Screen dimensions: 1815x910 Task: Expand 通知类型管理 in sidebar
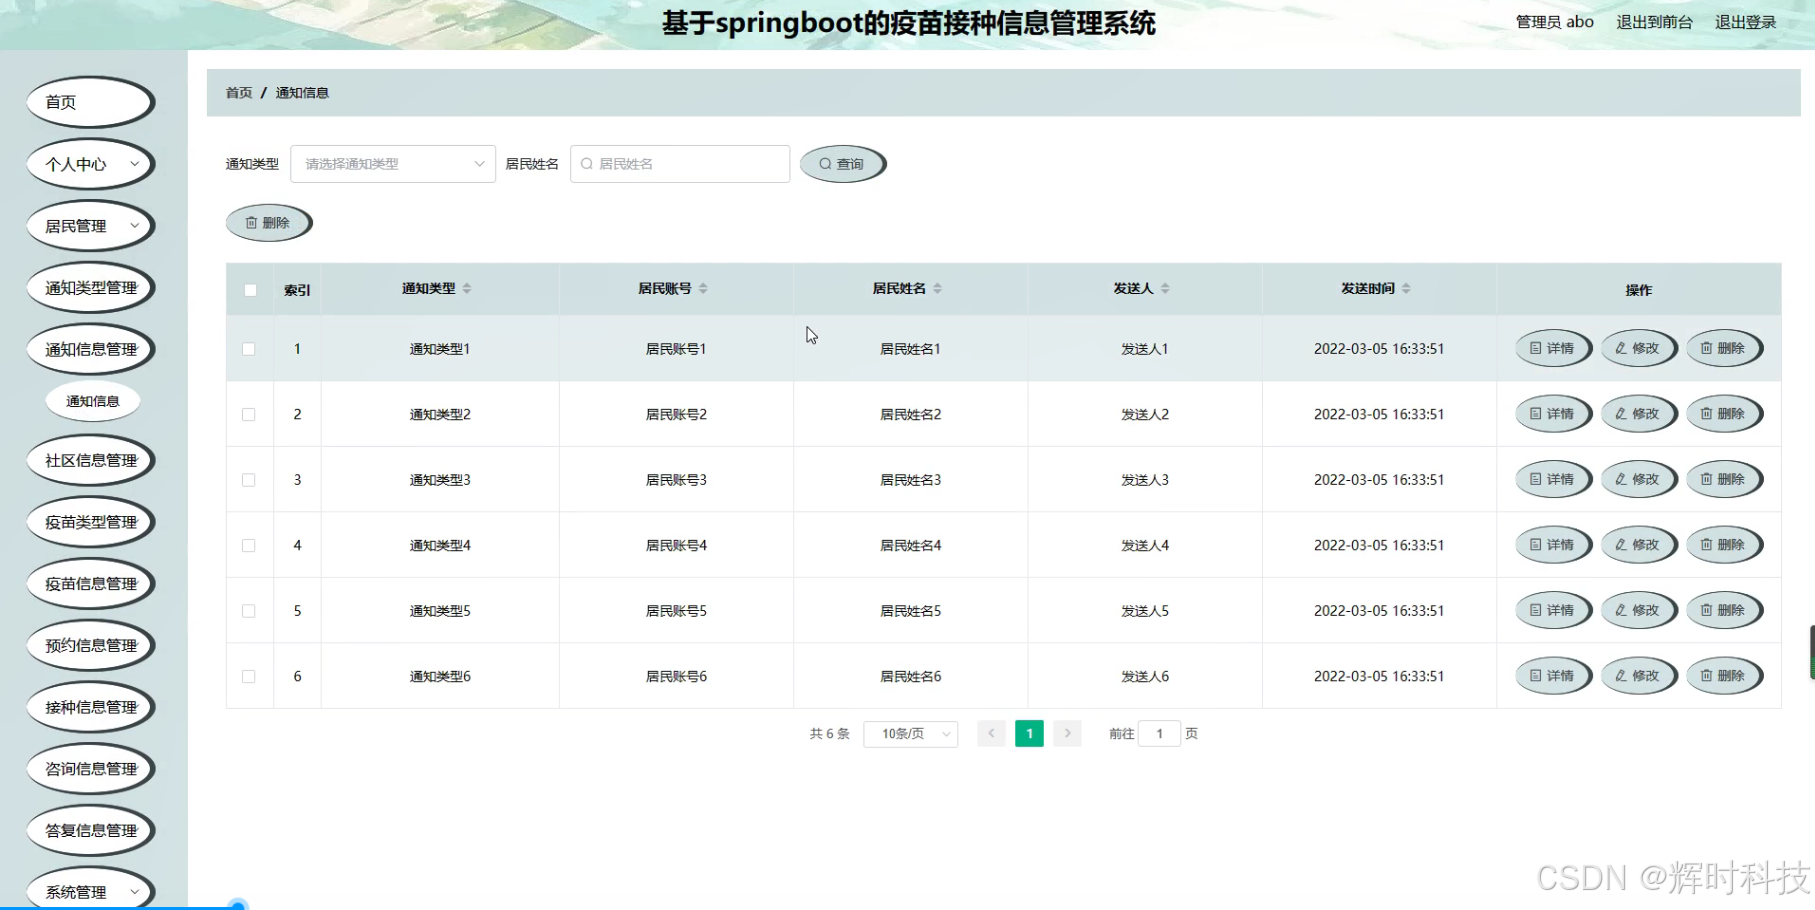(90, 287)
